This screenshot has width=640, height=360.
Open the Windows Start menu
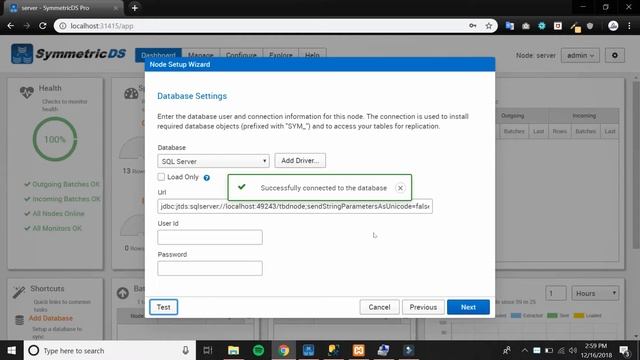11,350
